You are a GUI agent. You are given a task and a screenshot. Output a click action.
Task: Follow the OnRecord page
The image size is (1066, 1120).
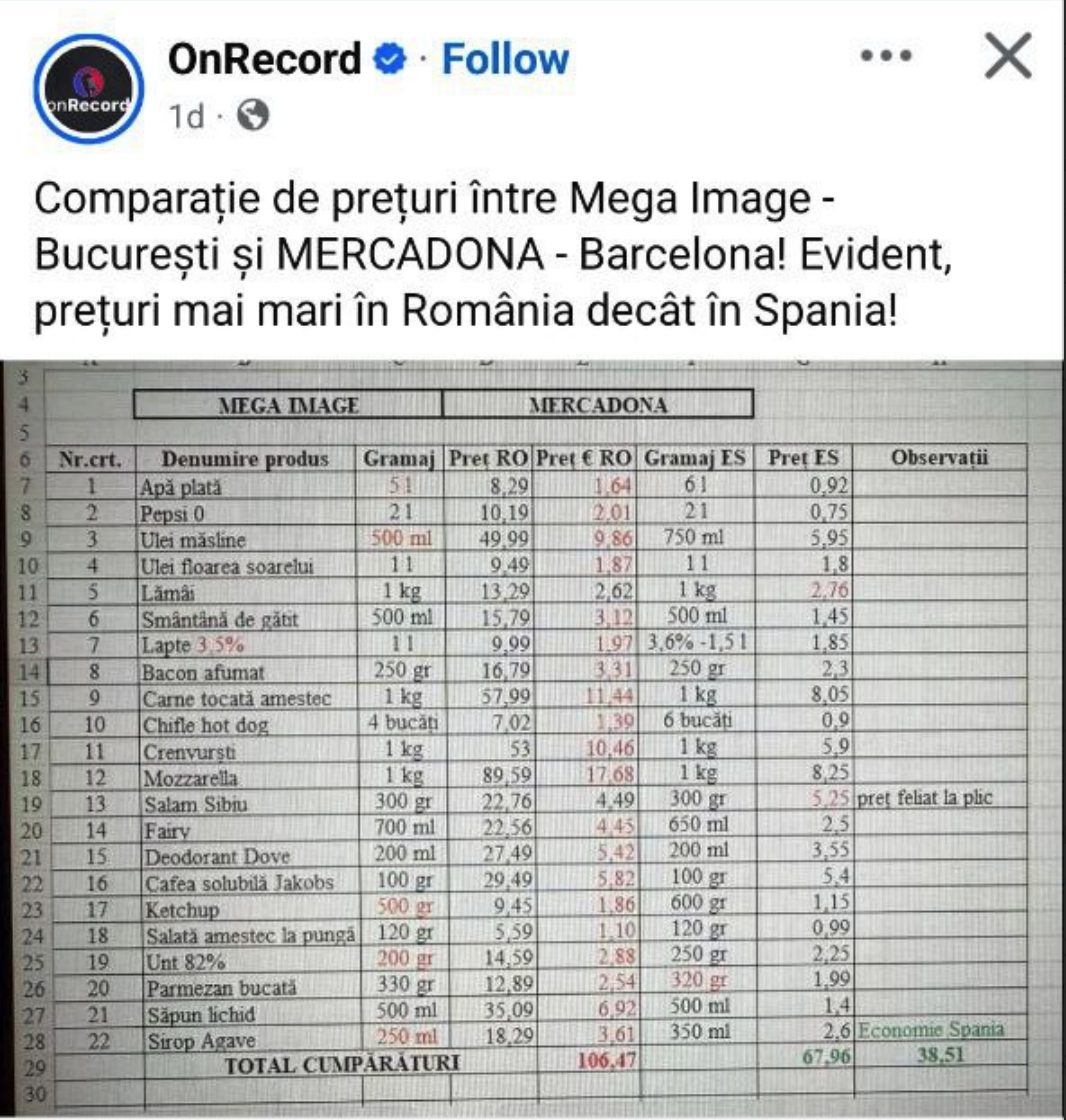505,59
